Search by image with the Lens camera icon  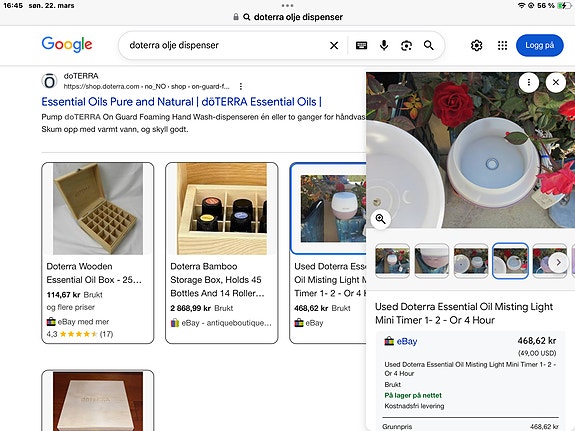[x=406, y=45]
